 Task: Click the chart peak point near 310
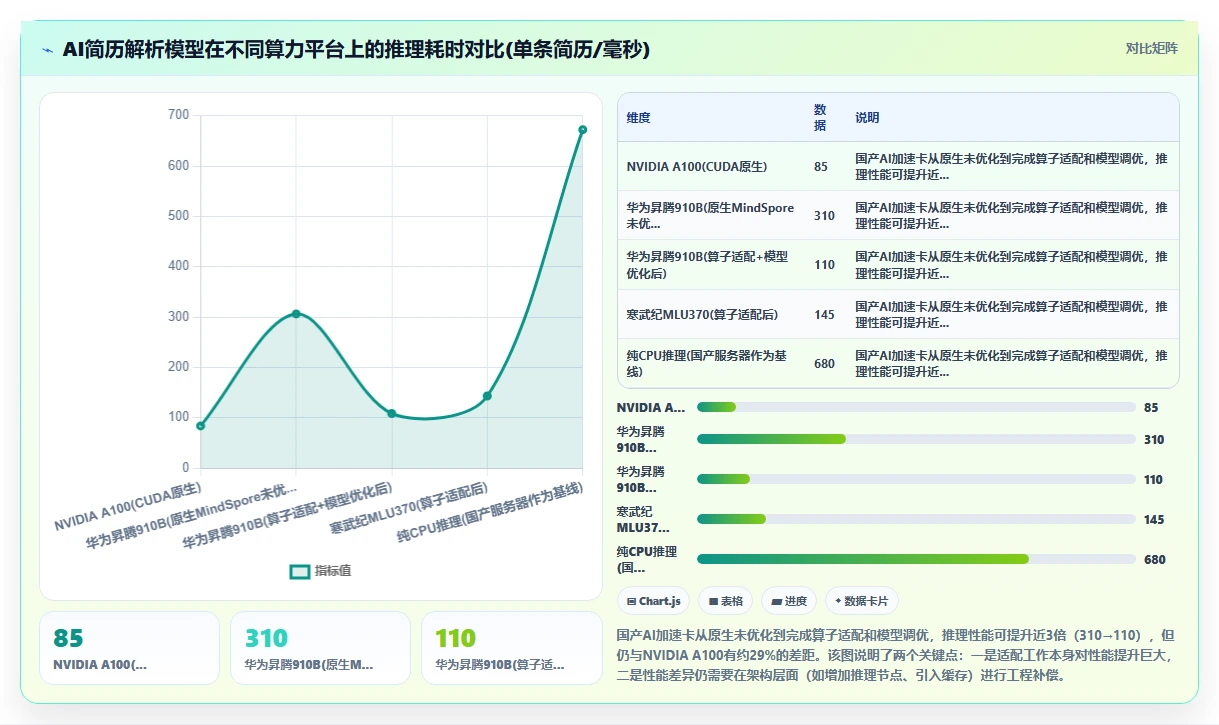(296, 313)
